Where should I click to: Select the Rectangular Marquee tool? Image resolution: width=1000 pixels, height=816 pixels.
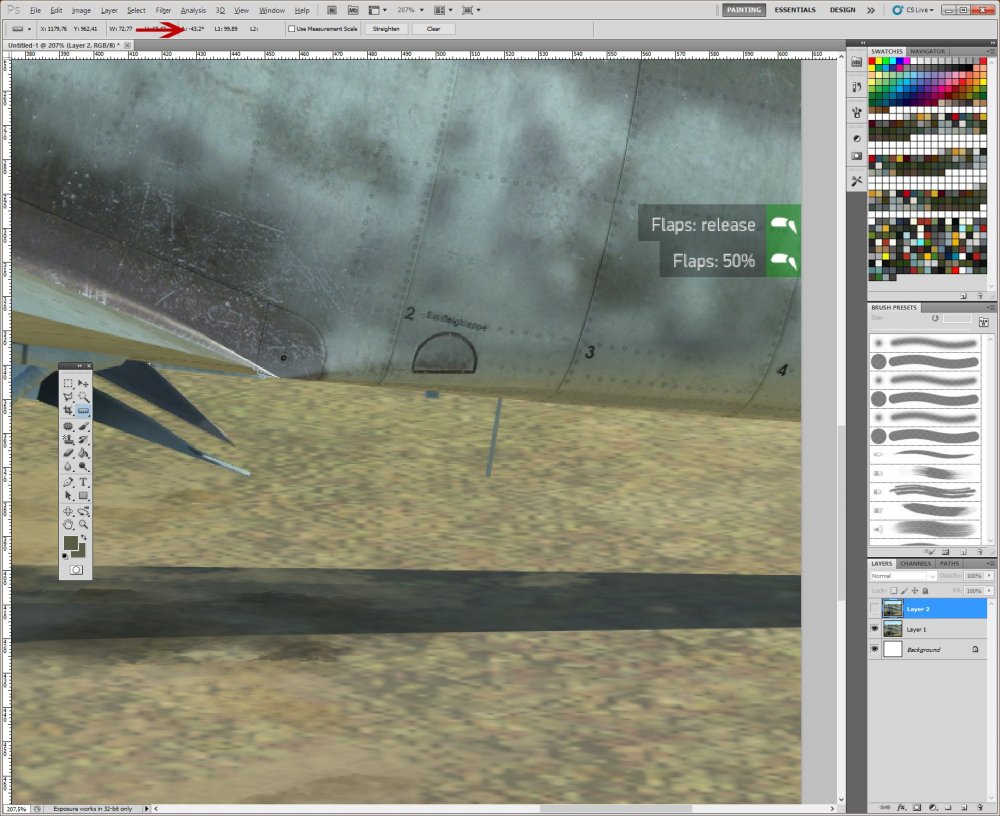68,383
